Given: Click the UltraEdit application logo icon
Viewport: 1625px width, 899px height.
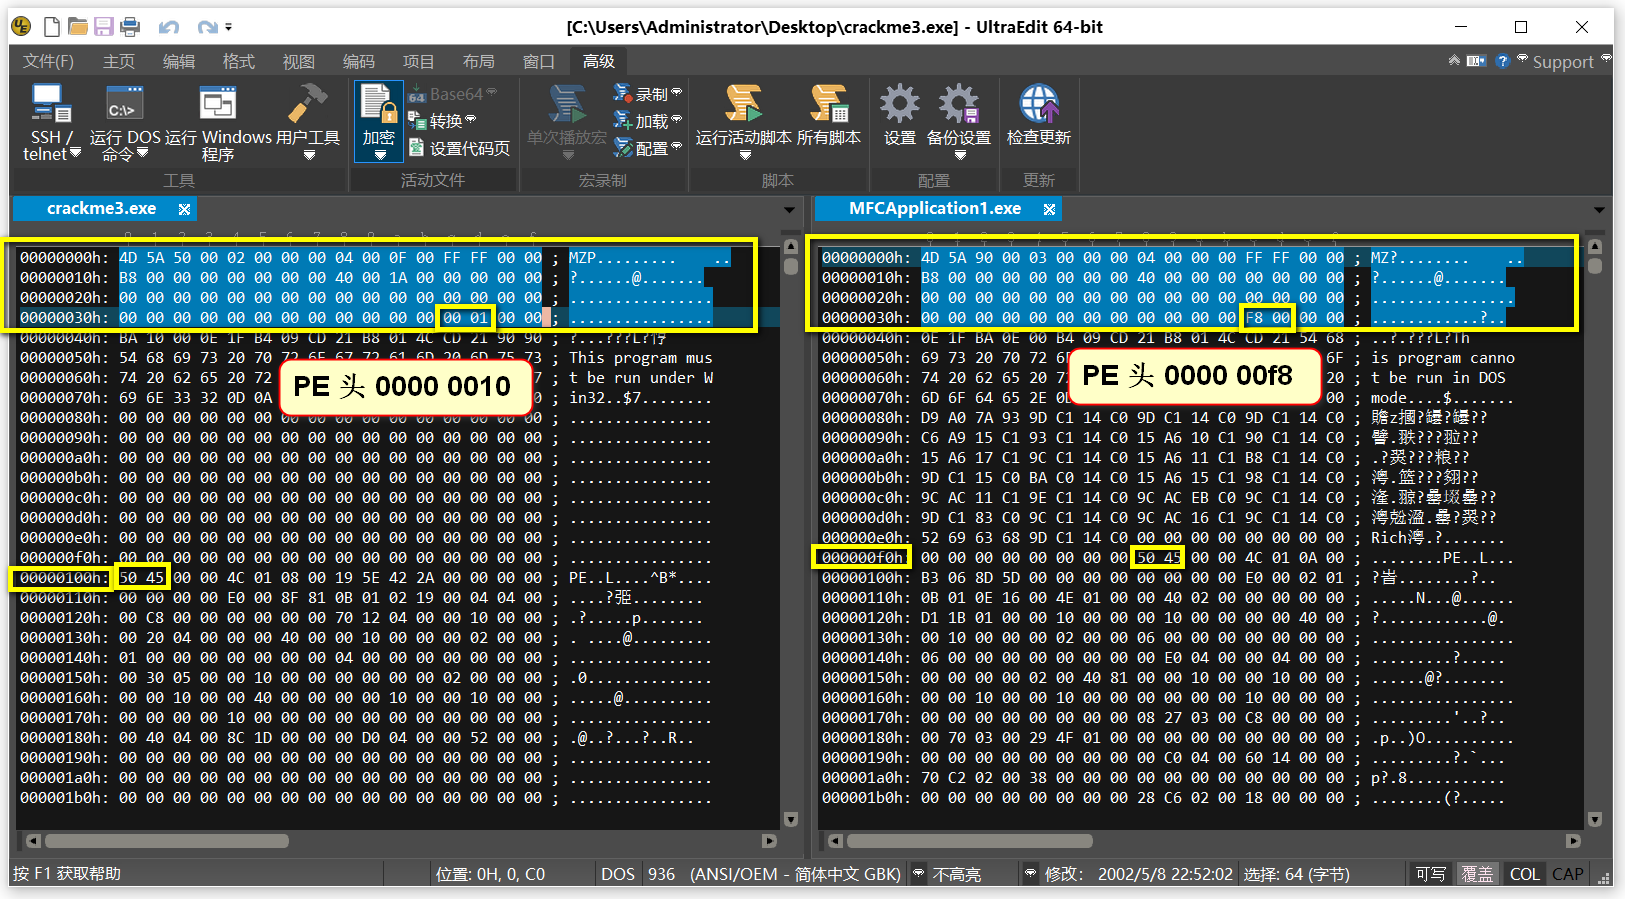Looking at the screenshot, I should (x=21, y=27).
